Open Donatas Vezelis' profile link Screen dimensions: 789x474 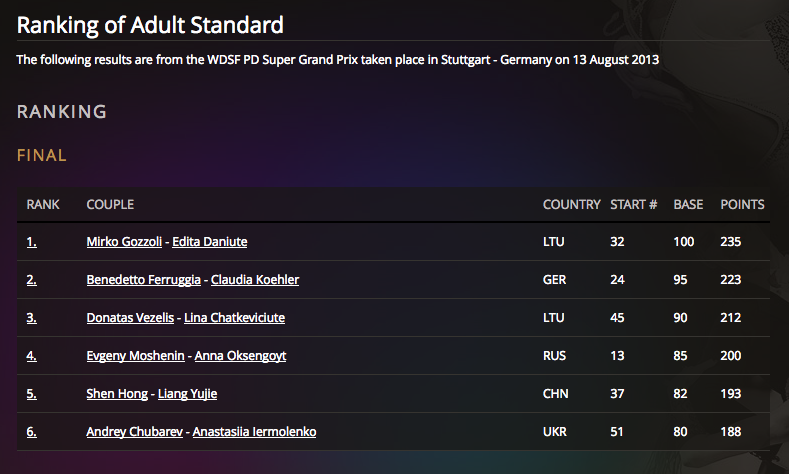click(x=130, y=318)
